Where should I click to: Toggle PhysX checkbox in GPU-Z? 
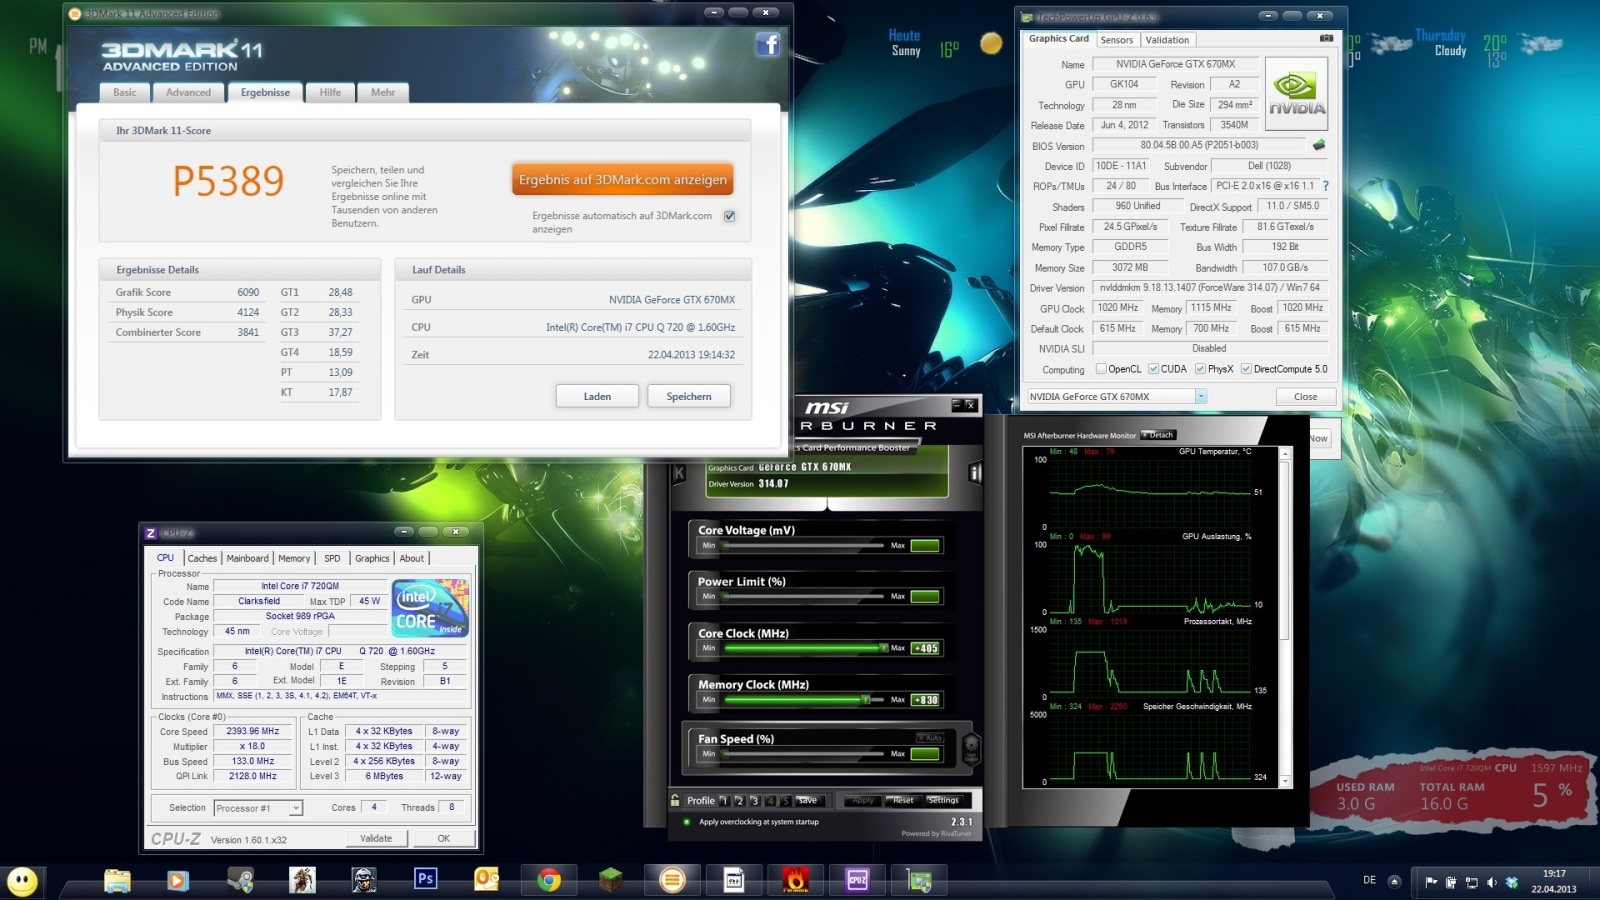tap(1200, 369)
